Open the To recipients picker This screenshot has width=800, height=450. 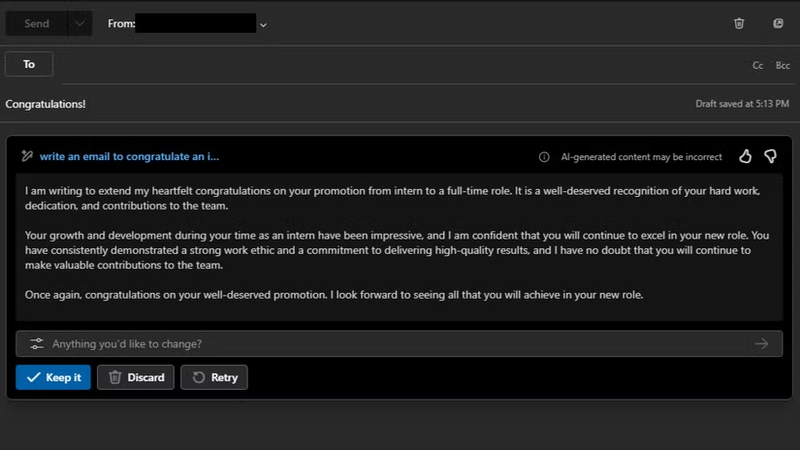click(x=29, y=64)
